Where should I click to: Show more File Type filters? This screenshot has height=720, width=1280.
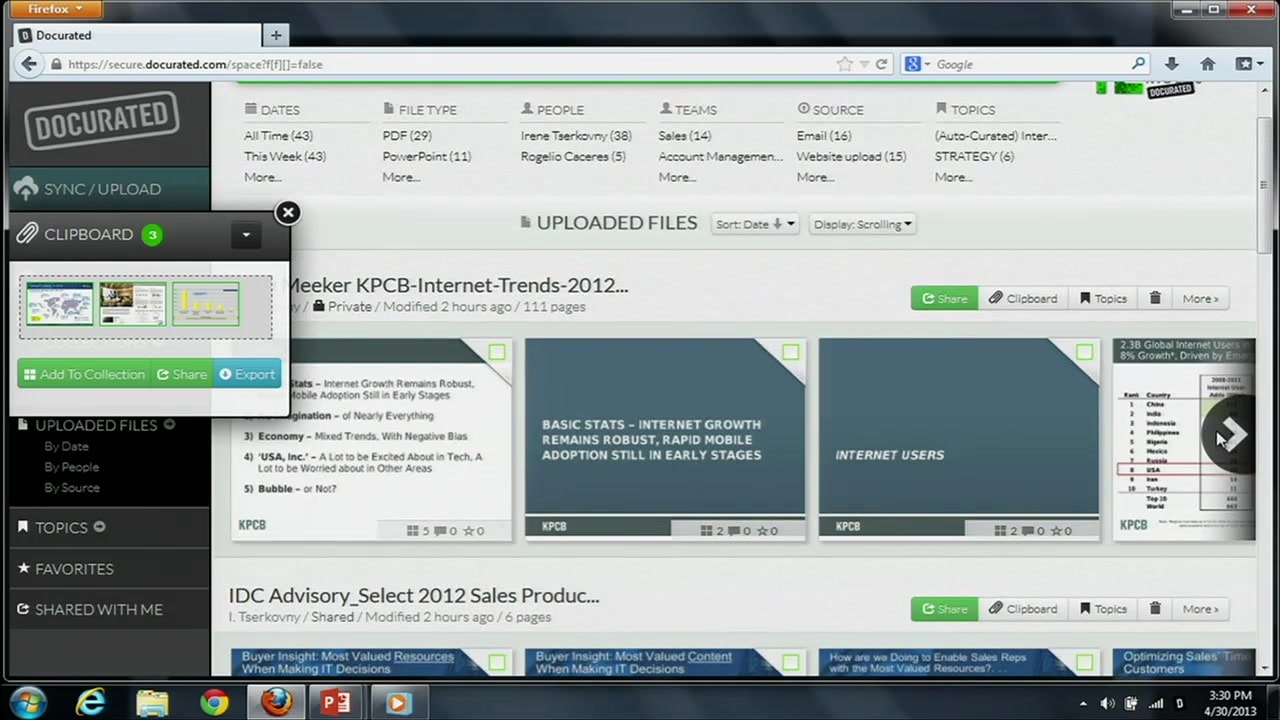coord(401,177)
